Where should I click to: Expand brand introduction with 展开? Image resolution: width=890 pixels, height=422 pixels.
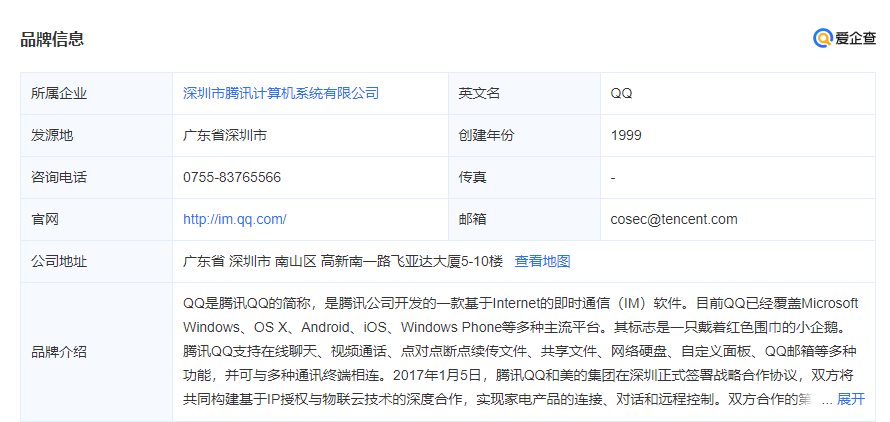pos(850,399)
